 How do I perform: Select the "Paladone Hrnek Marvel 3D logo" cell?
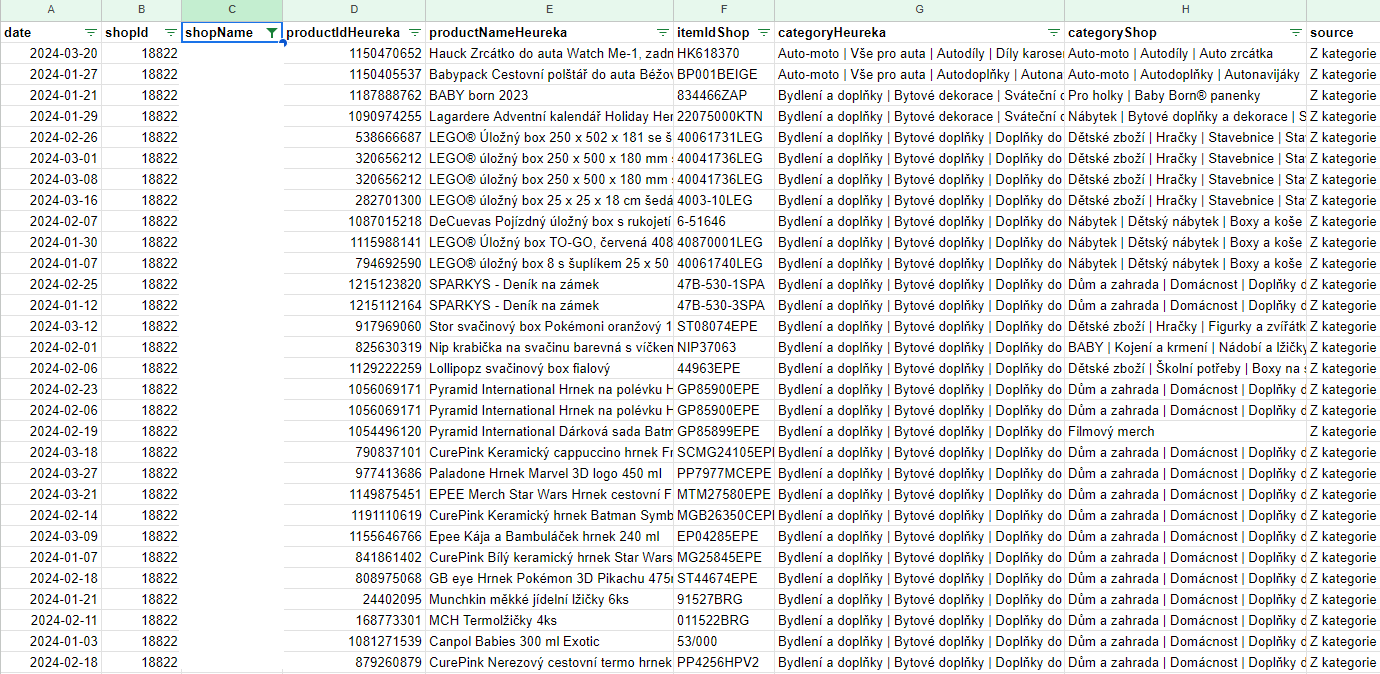(550, 474)
